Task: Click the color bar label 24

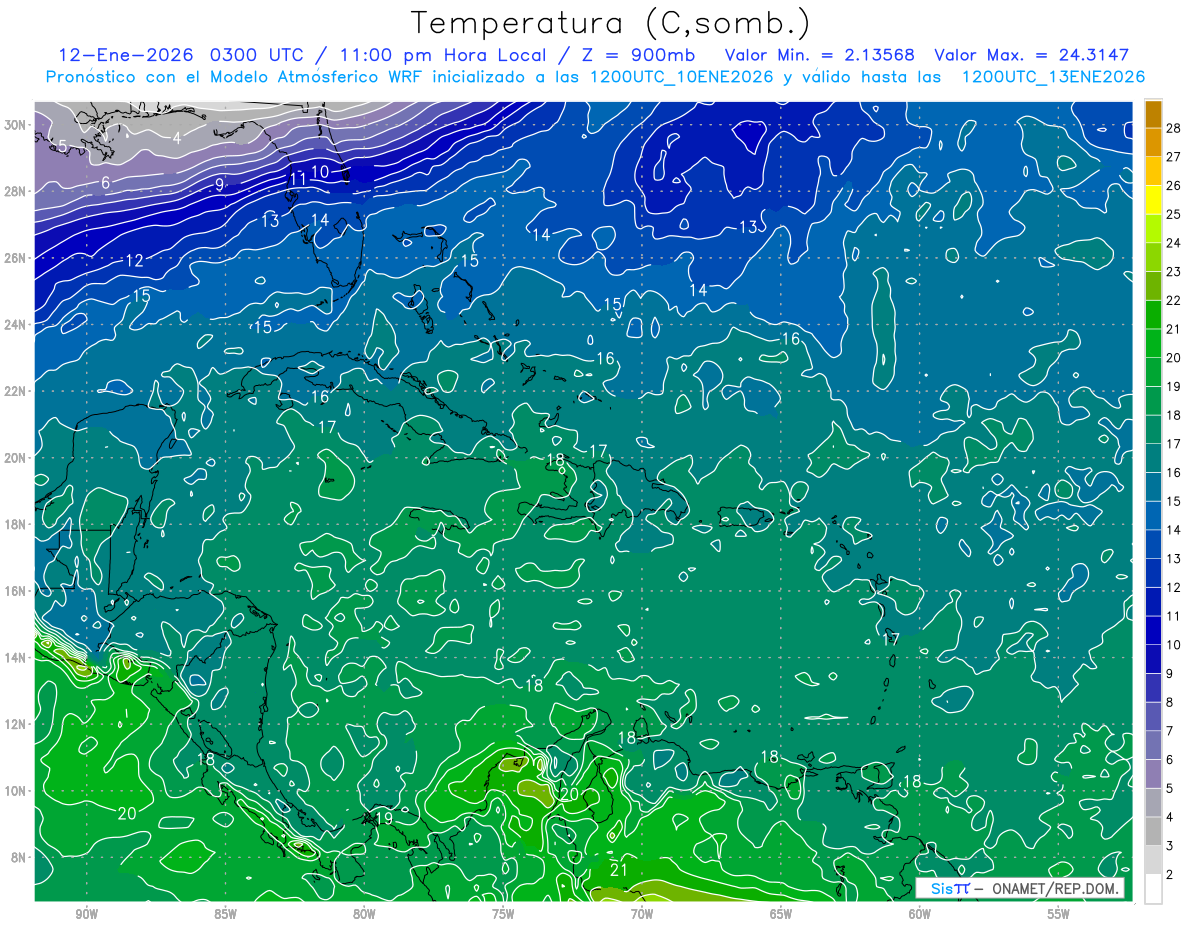Action: tap(1173, 243)
